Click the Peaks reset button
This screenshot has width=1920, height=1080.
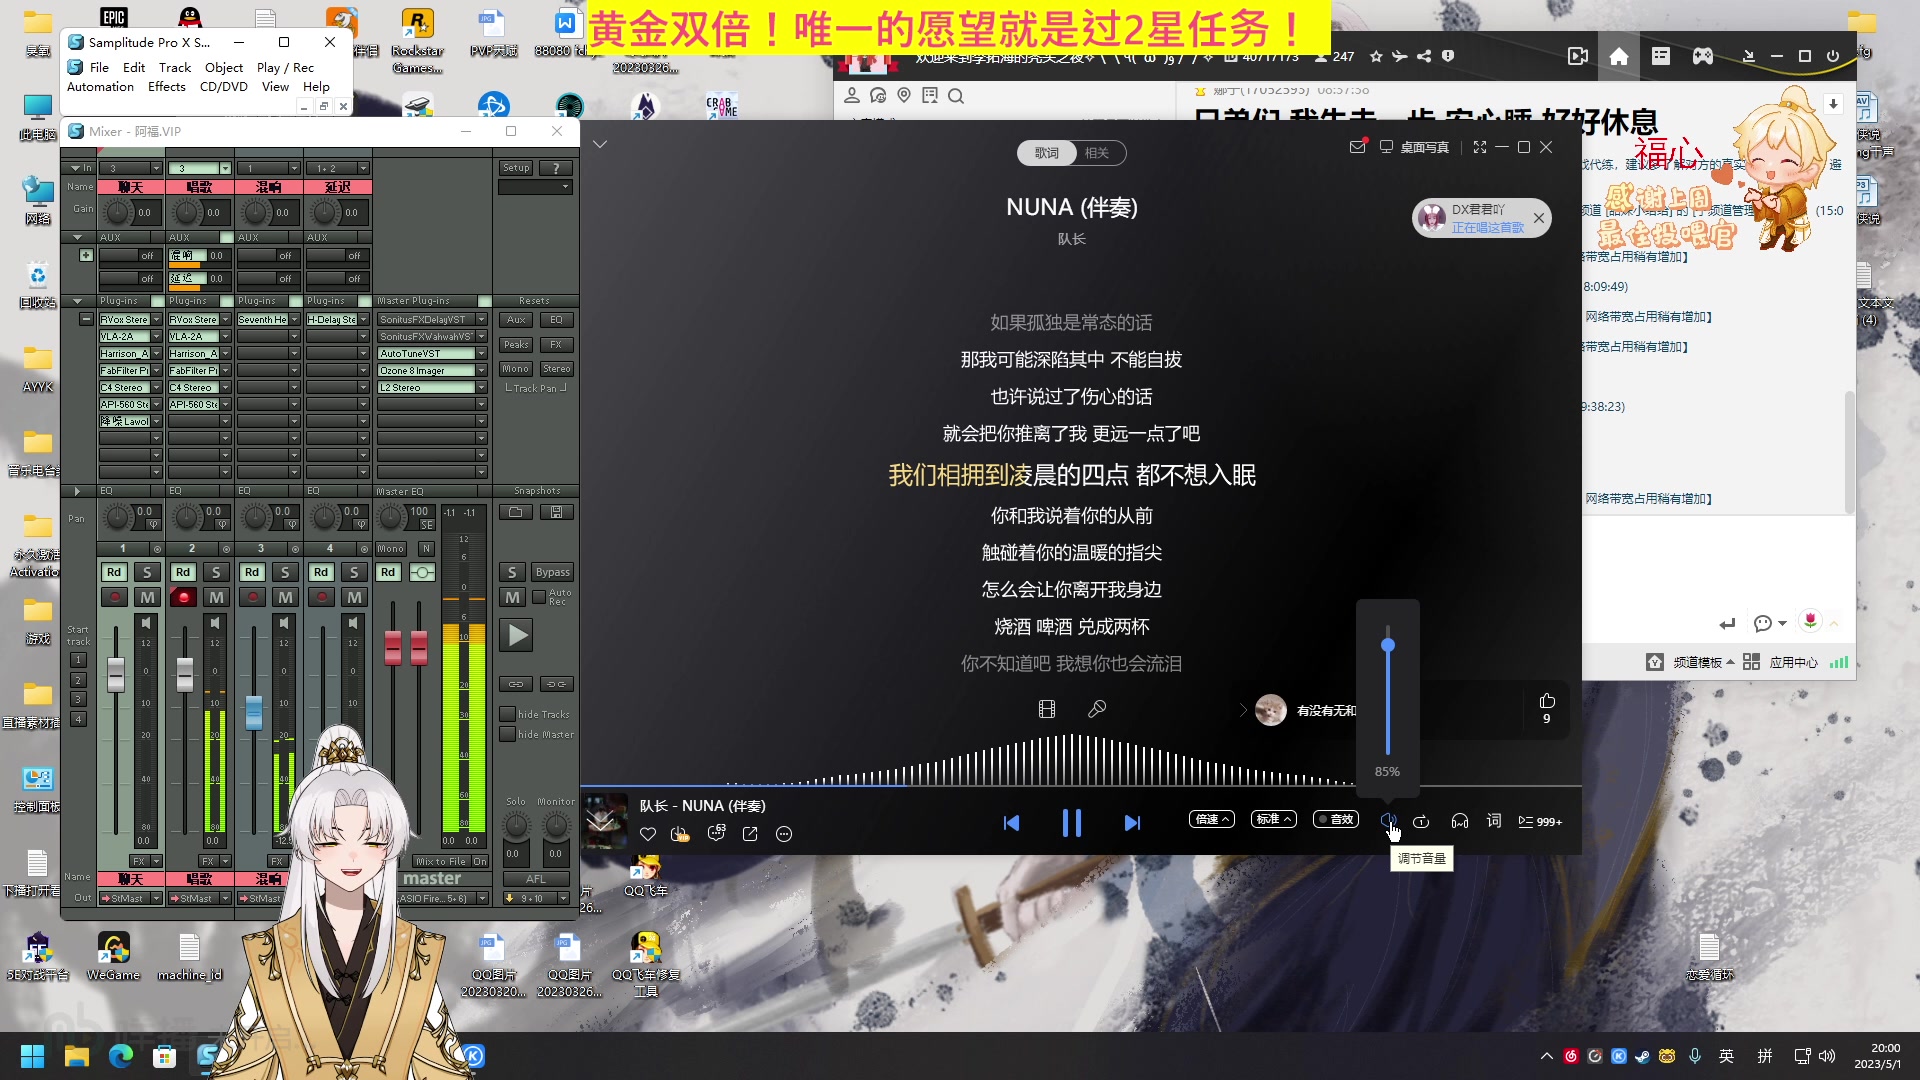click(x=516, y=344)
